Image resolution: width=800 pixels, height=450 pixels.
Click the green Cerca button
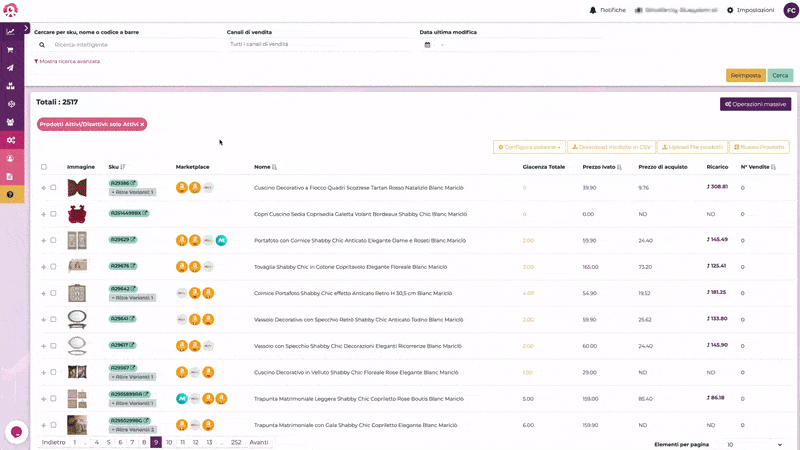tap(780, 75)
